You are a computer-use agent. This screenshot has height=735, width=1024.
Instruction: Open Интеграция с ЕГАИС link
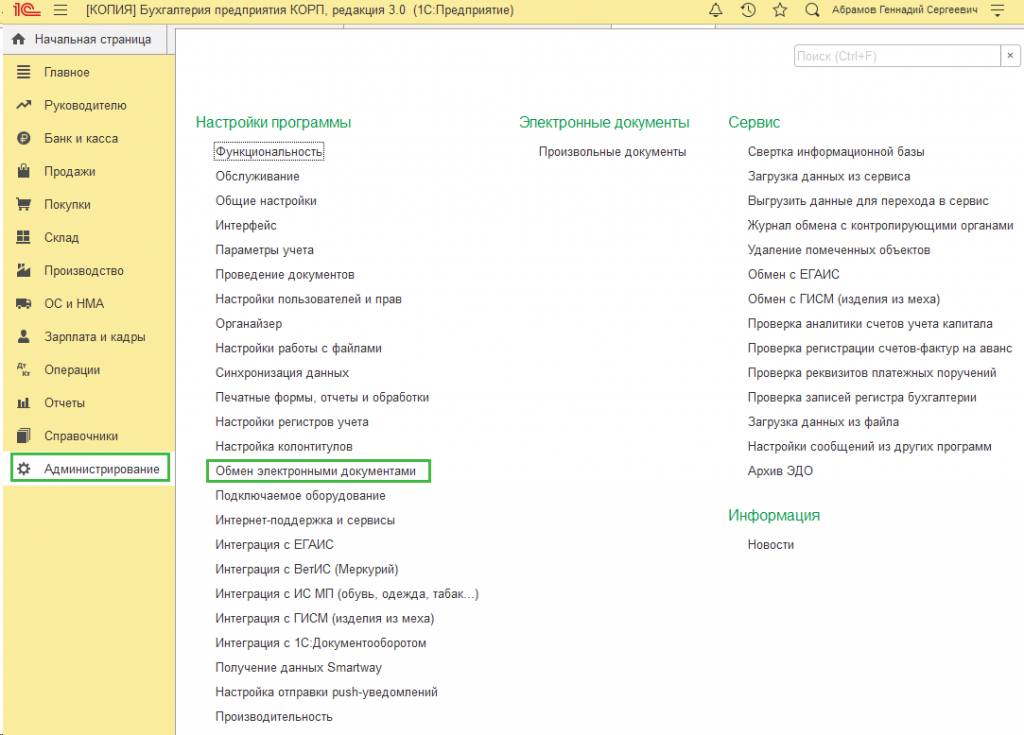coord(274,545)
